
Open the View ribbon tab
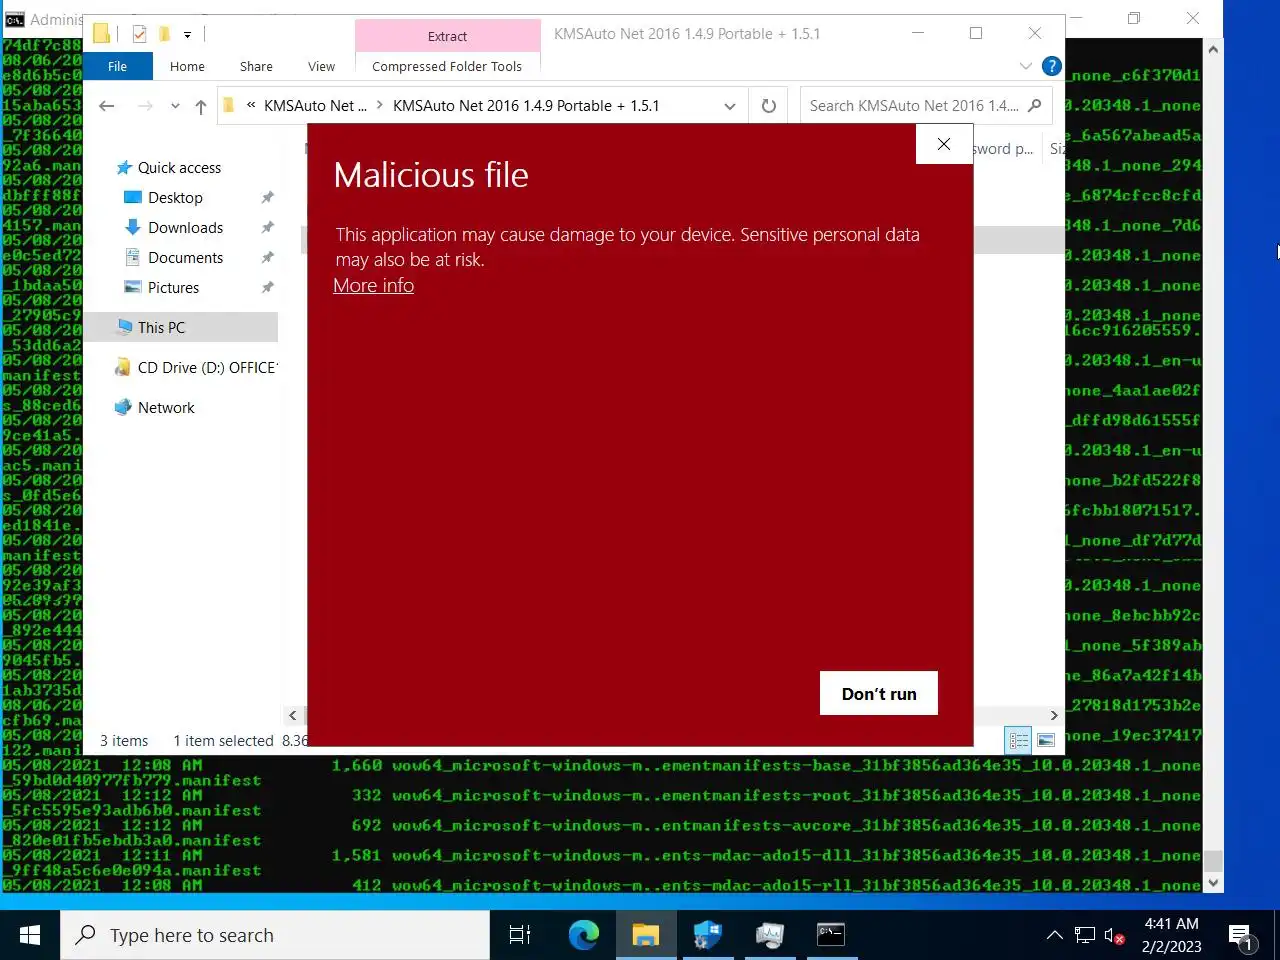[321, 66]
